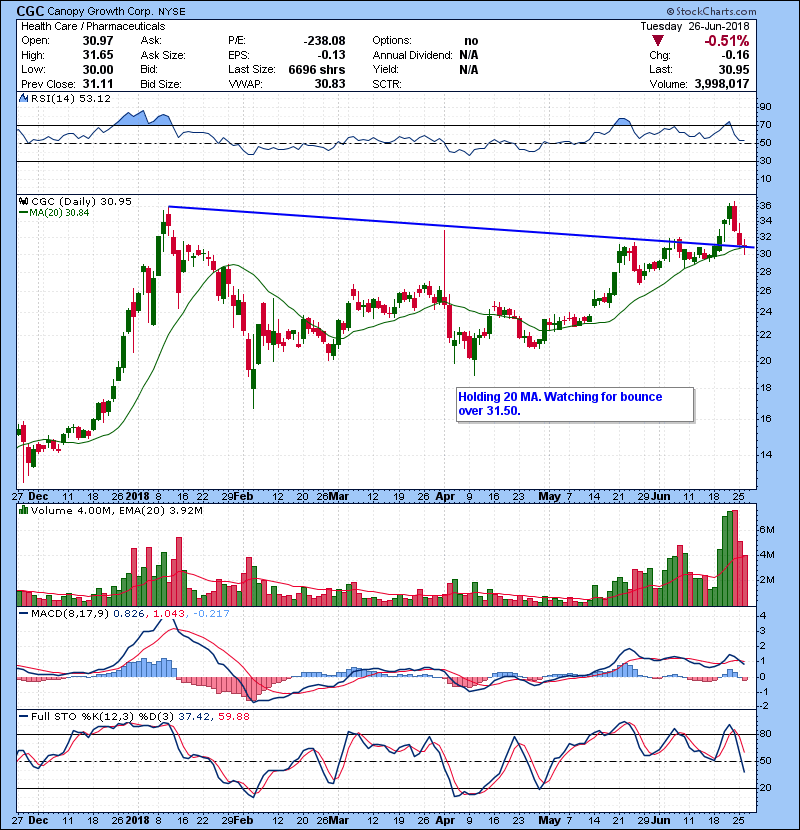Click the MACD histogram value -0.217

(211, 614)
